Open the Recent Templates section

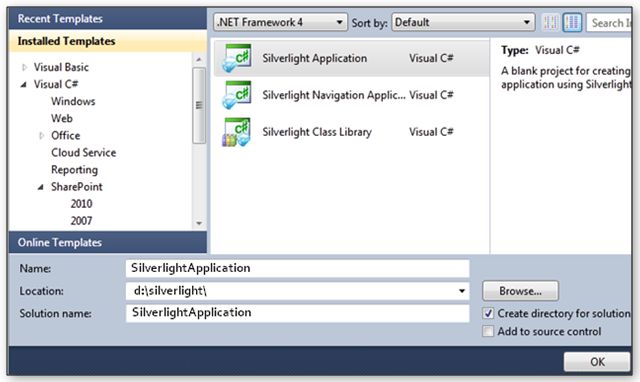[x=108, y=19]
